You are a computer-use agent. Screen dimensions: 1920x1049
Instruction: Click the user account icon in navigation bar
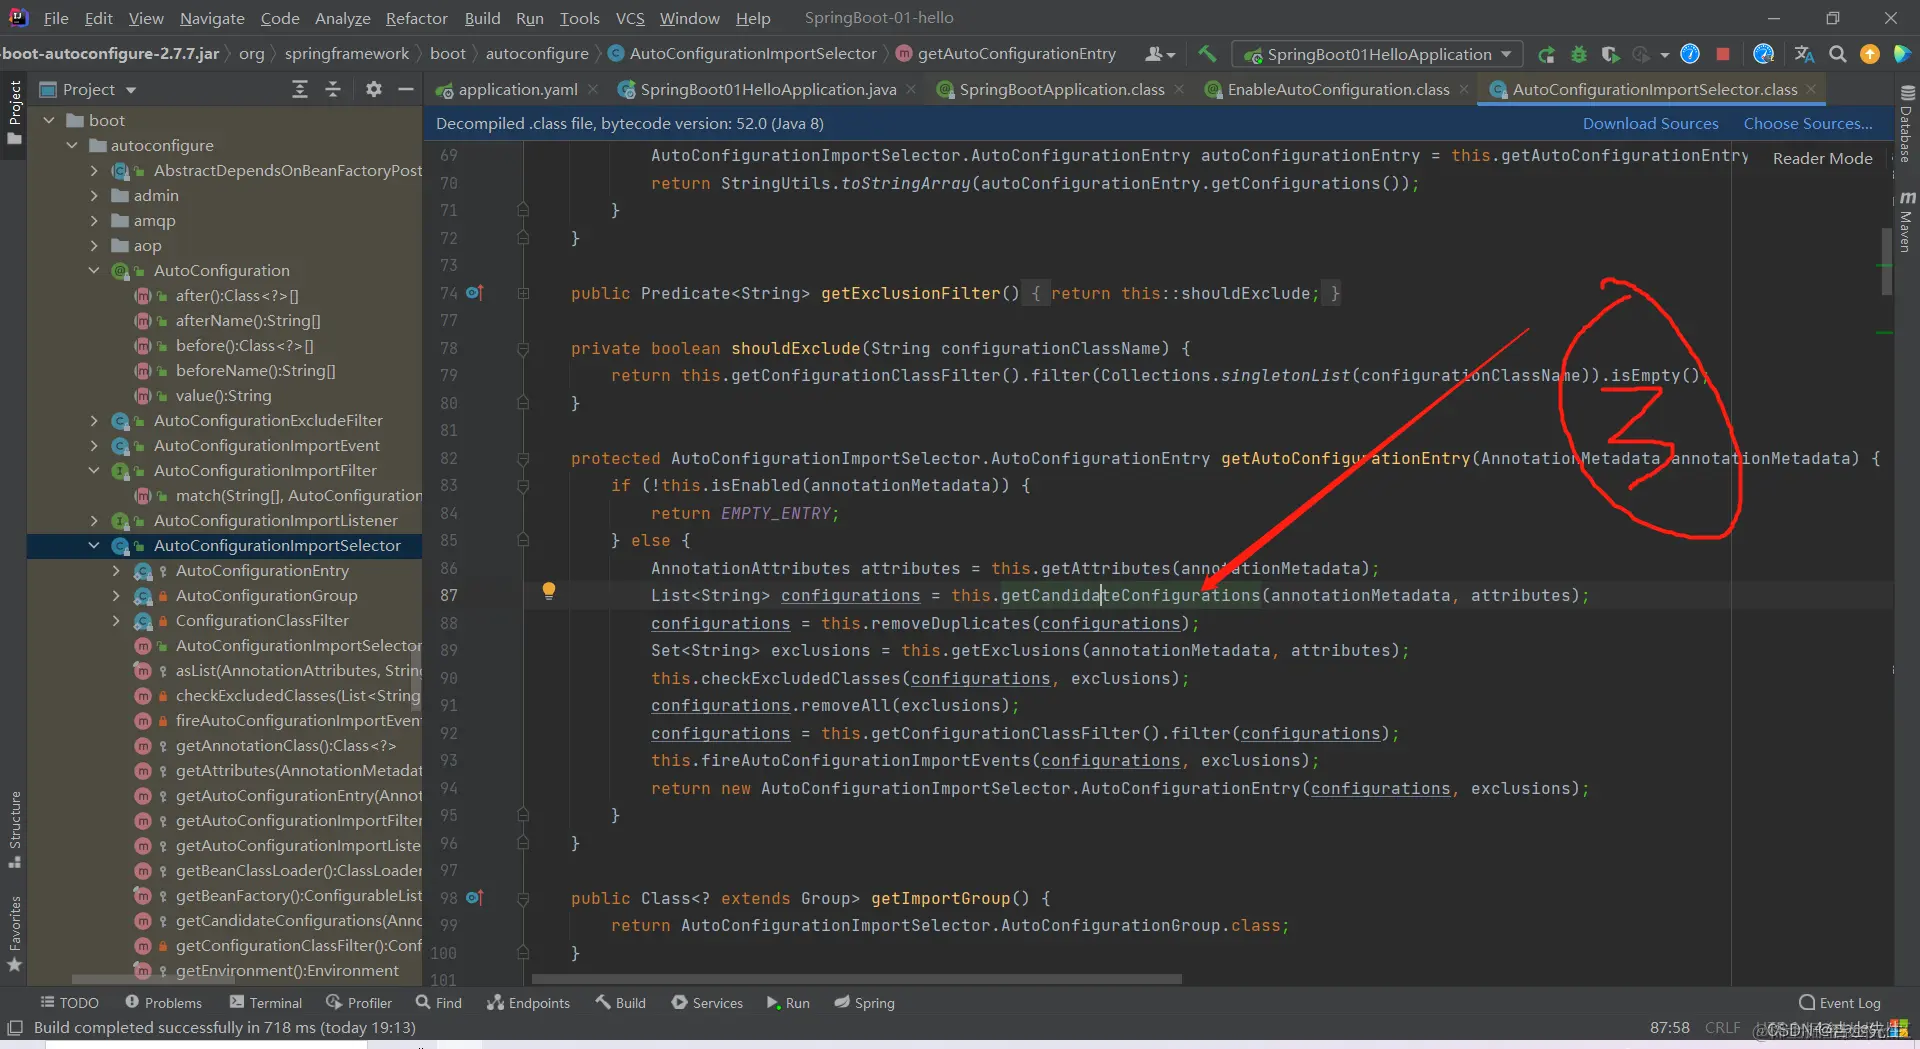click(x=1159, y=54)
